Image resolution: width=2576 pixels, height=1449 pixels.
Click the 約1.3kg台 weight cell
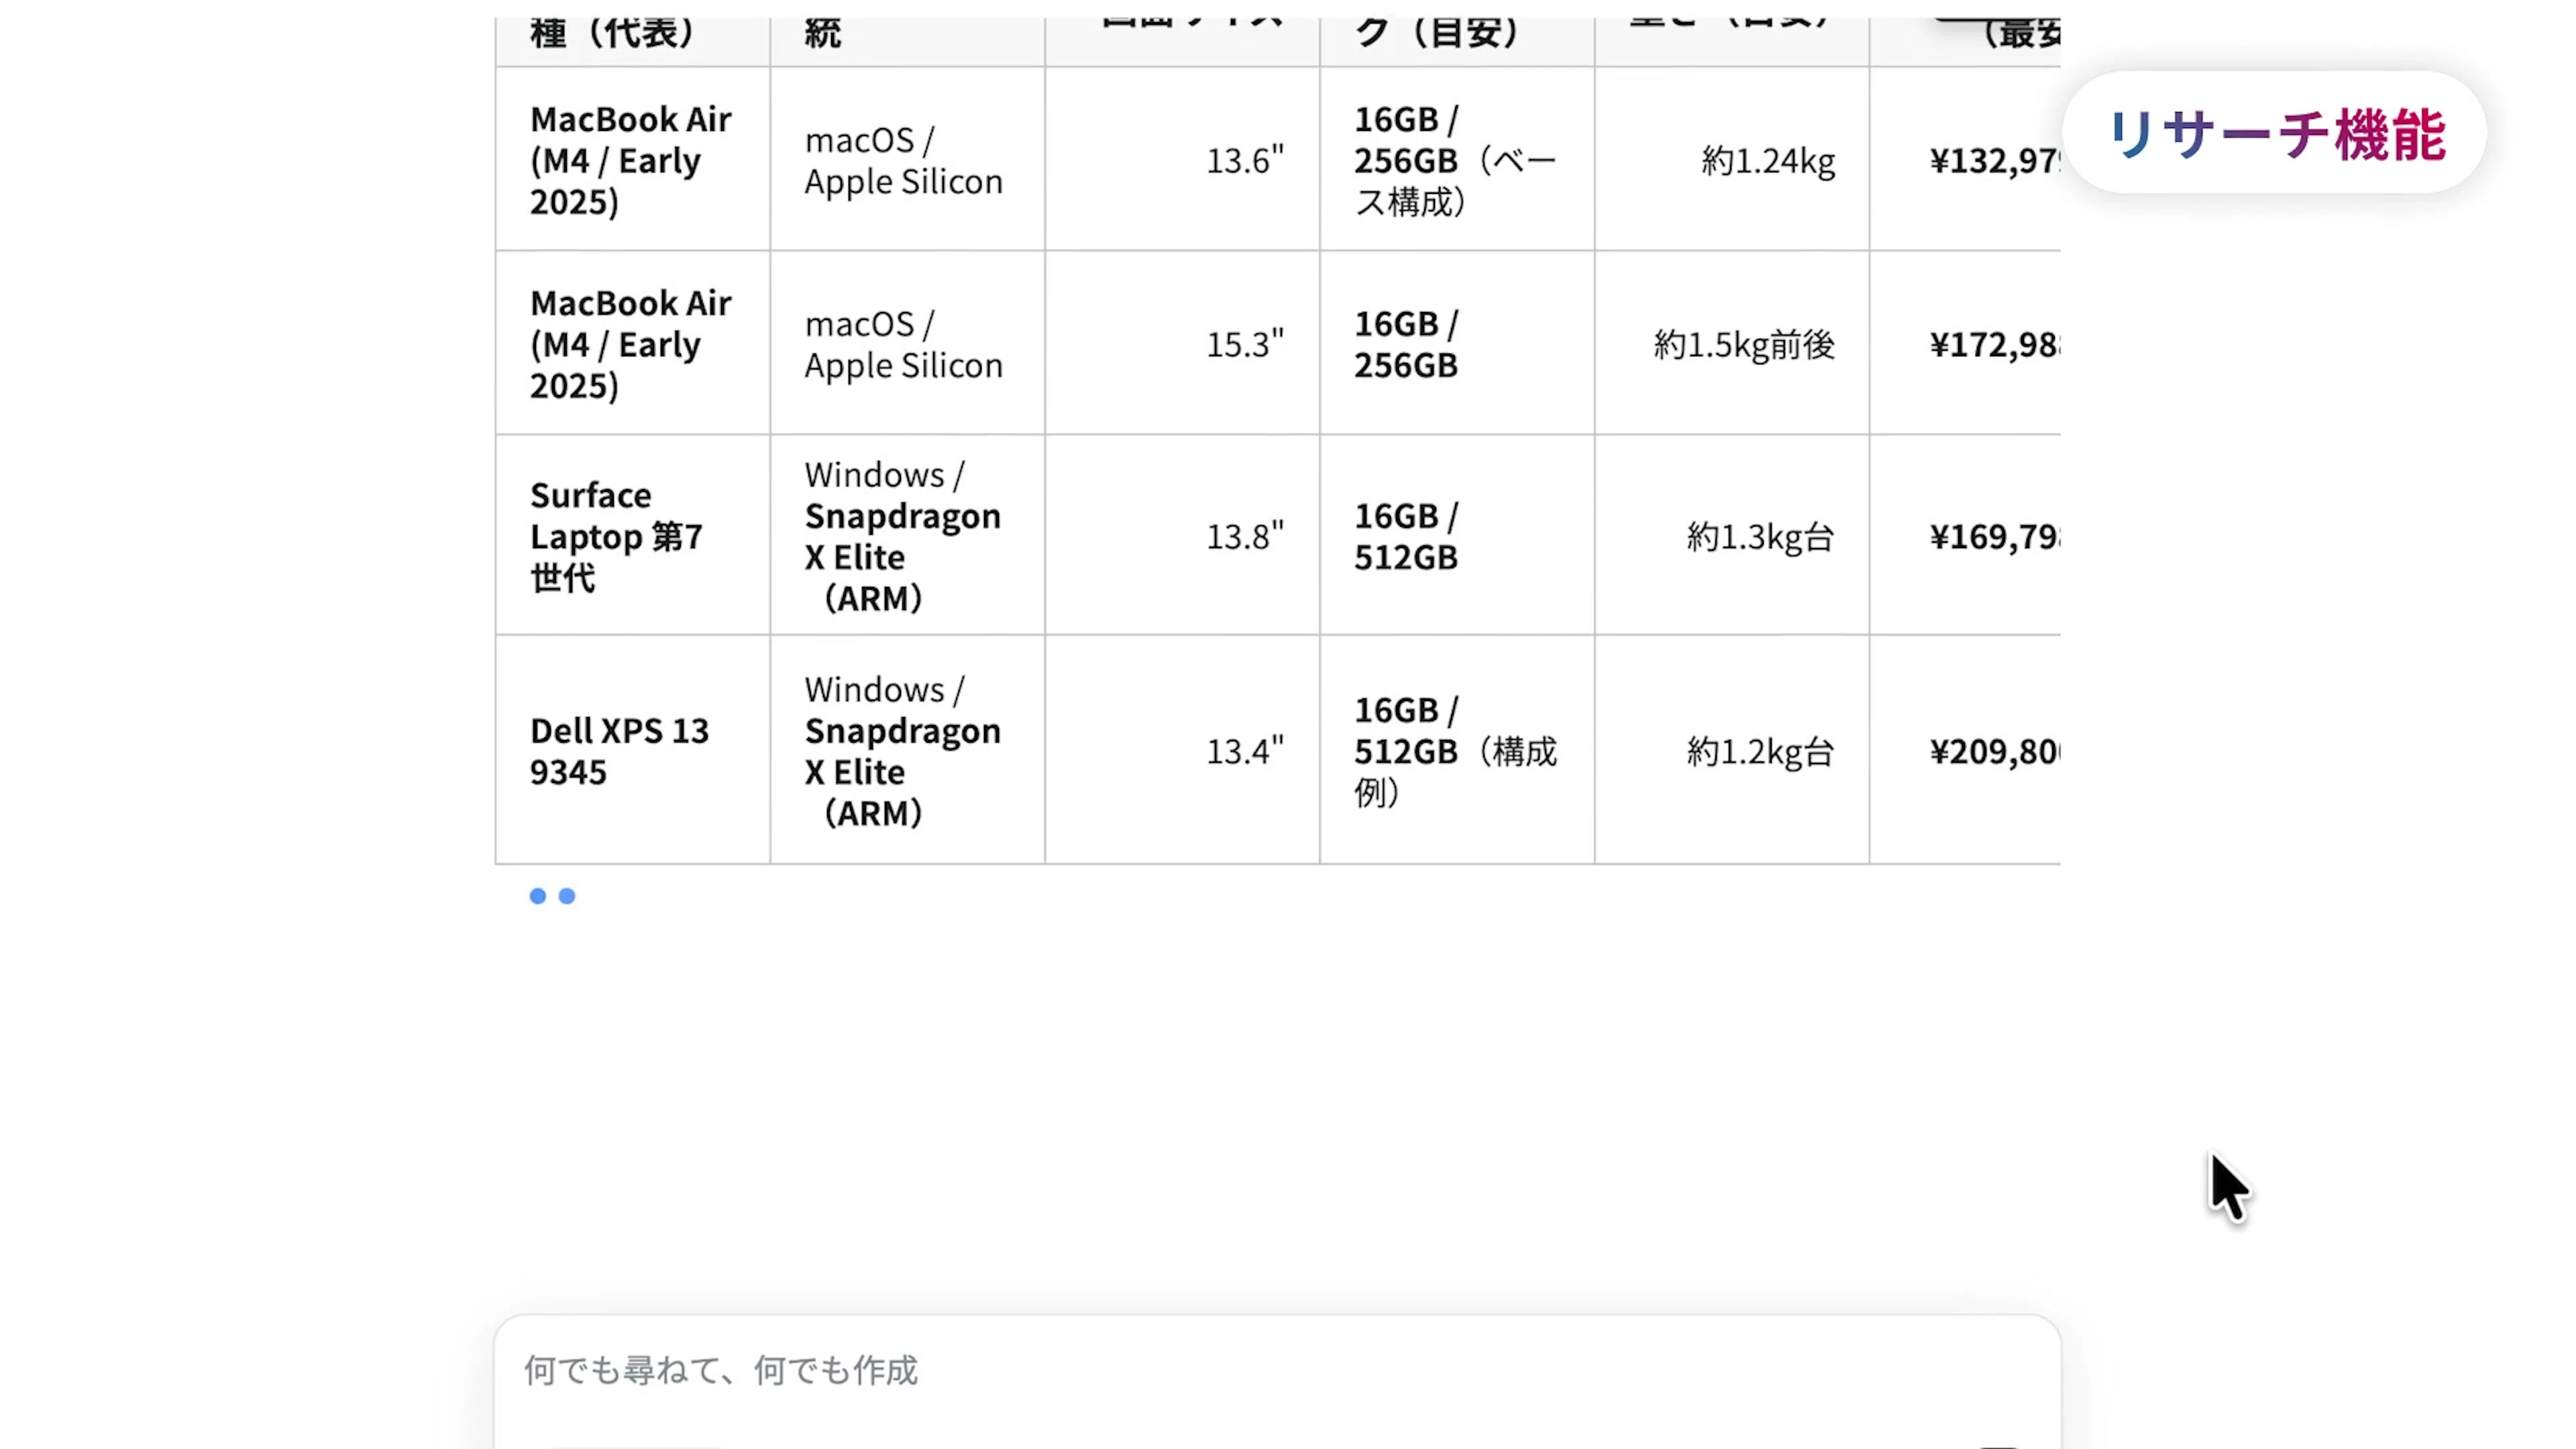pyautogui.click(x=1760, y=536)
